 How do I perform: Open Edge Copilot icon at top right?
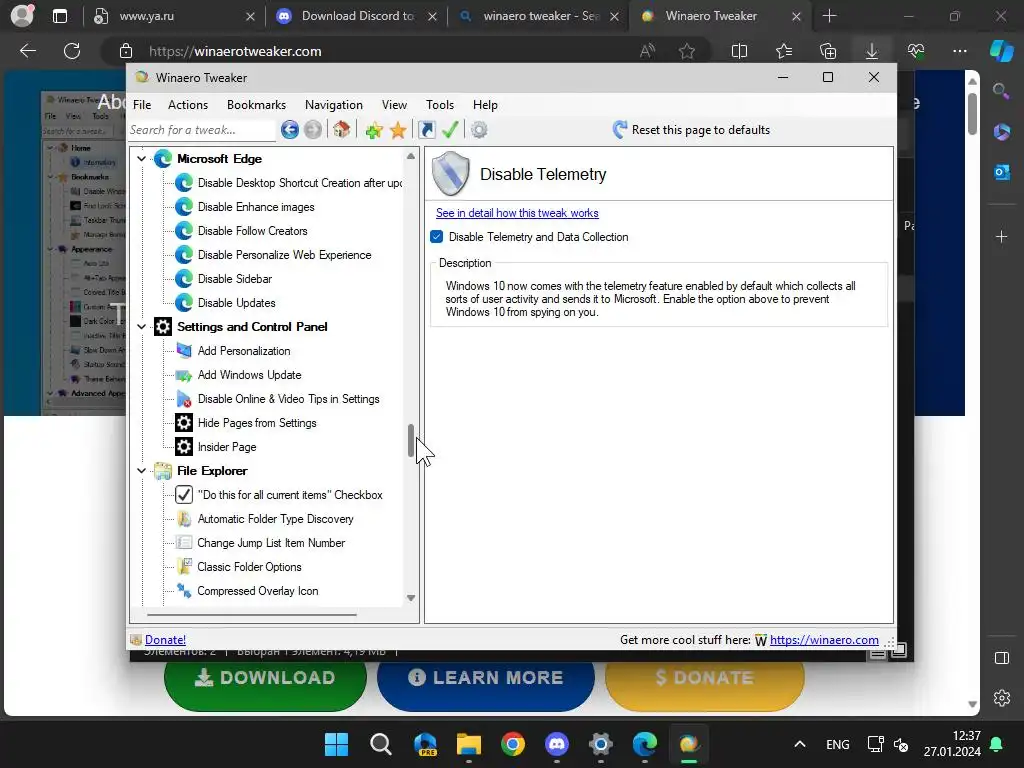pos(1001,51)
